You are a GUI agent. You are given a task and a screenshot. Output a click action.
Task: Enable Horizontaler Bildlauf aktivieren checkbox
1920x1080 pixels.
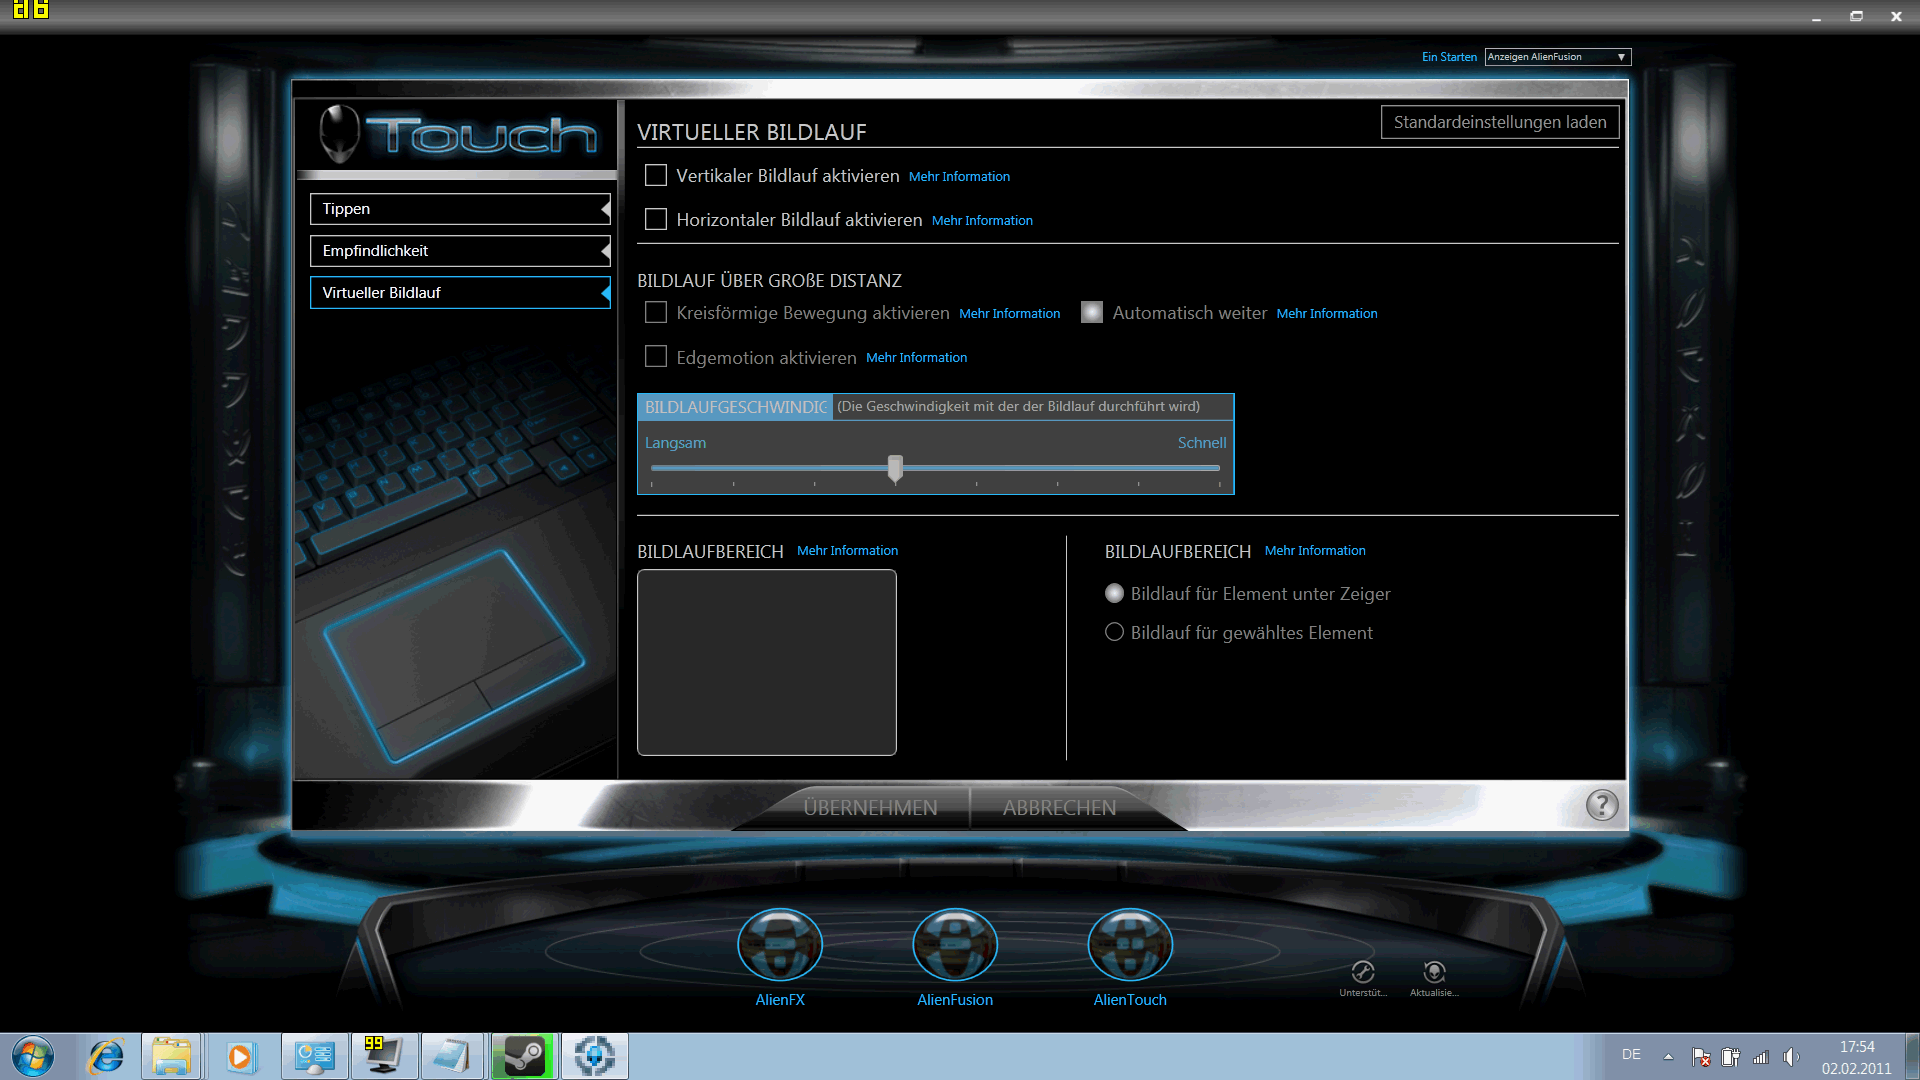pos(656,219)
